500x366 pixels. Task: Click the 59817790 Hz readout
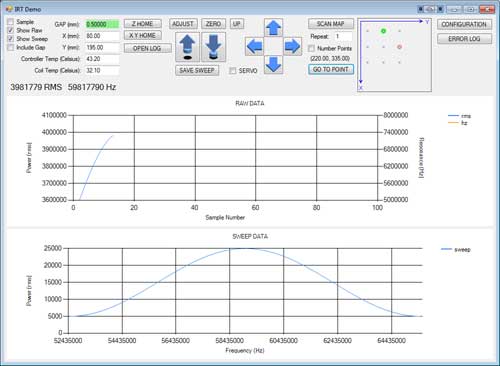[92, 87]
